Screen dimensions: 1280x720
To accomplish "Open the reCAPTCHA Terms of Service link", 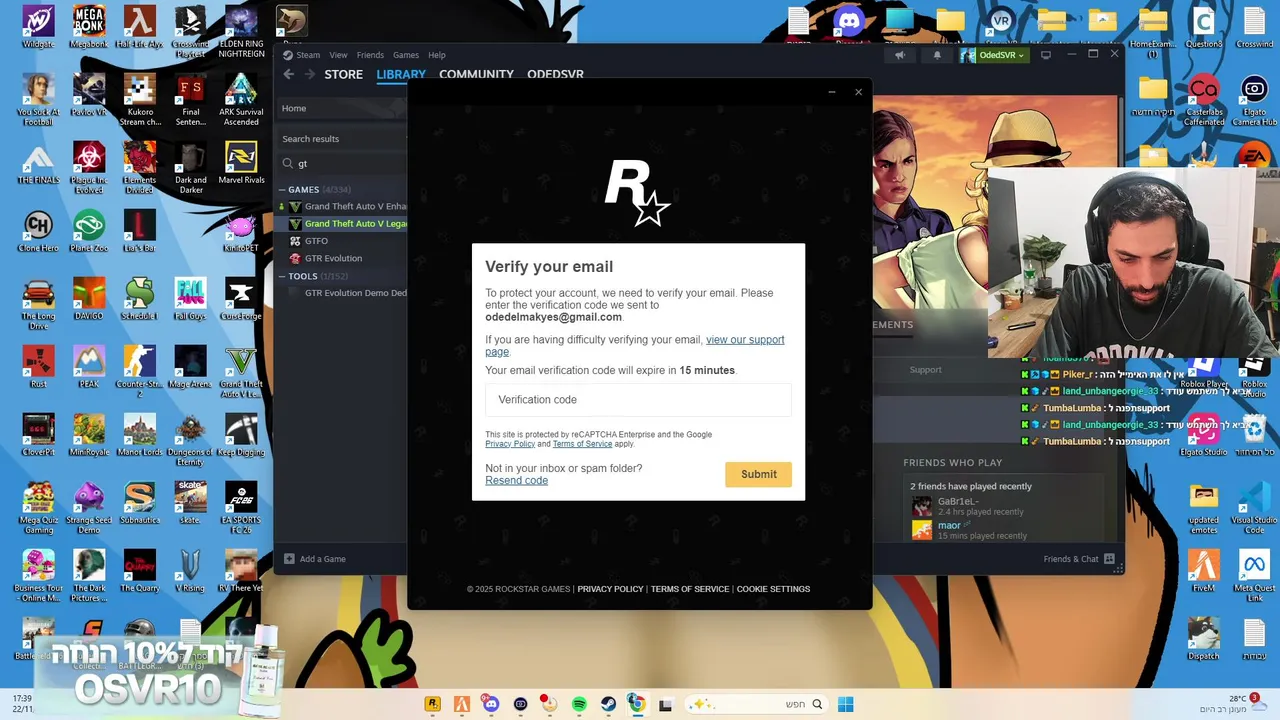I will 582,444.
